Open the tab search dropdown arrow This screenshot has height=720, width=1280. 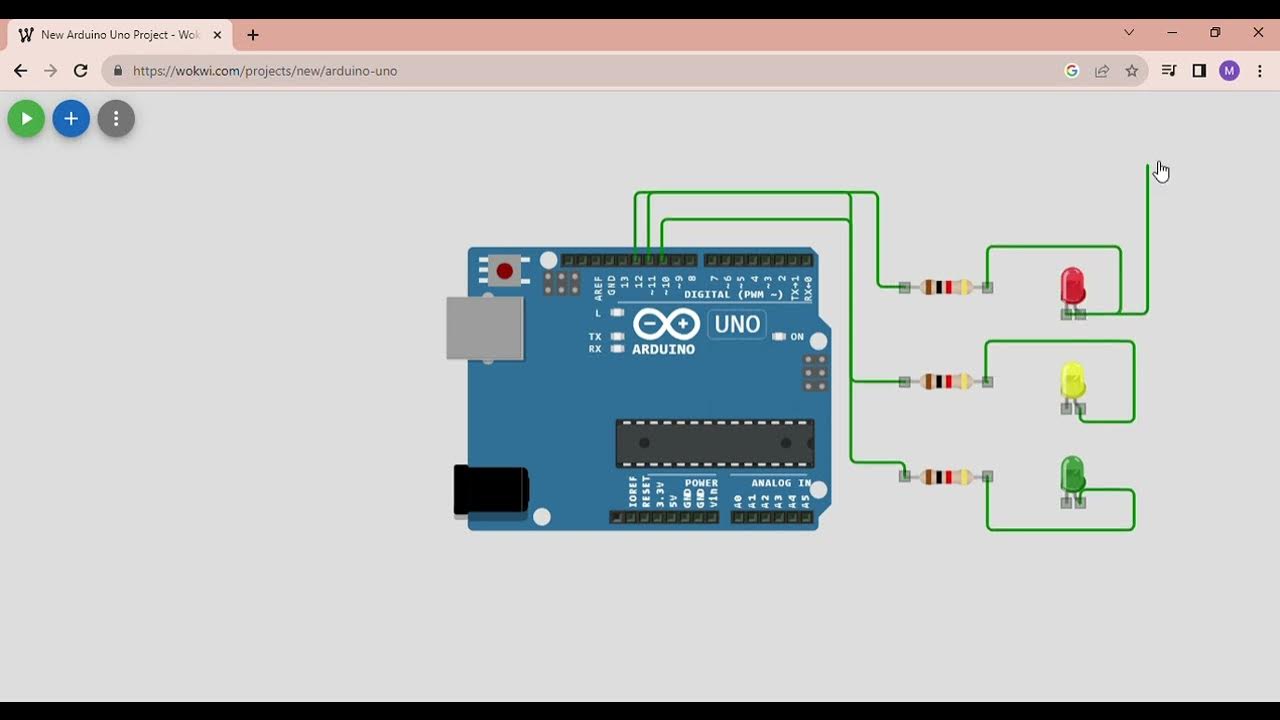point(1129,33)
